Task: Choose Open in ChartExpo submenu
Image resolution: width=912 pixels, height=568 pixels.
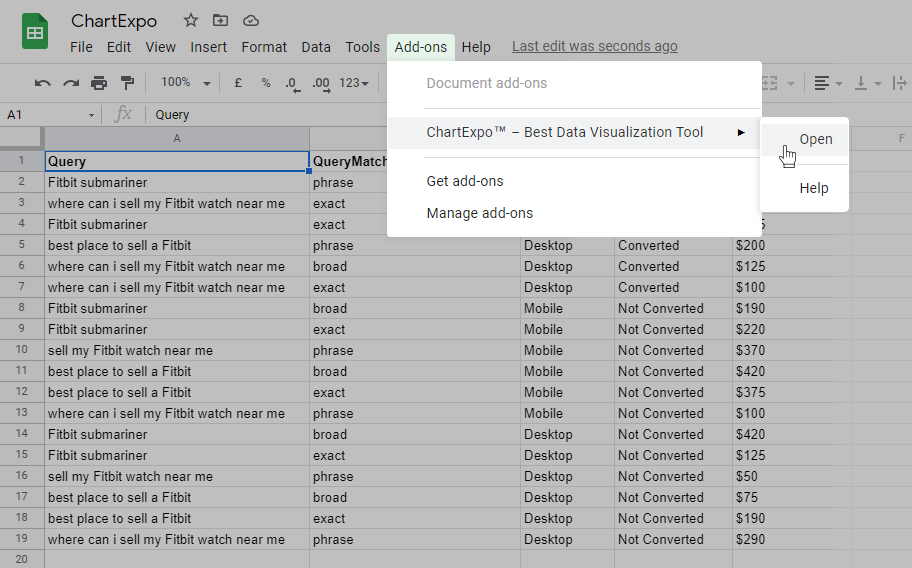Action: coord(804,140)
